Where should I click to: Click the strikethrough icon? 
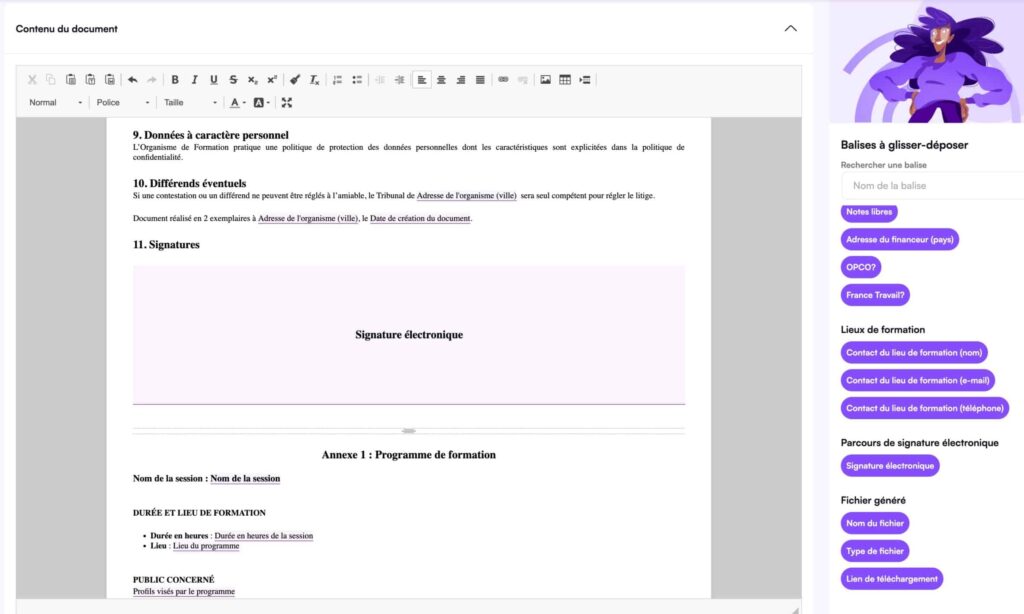(233, 80)
